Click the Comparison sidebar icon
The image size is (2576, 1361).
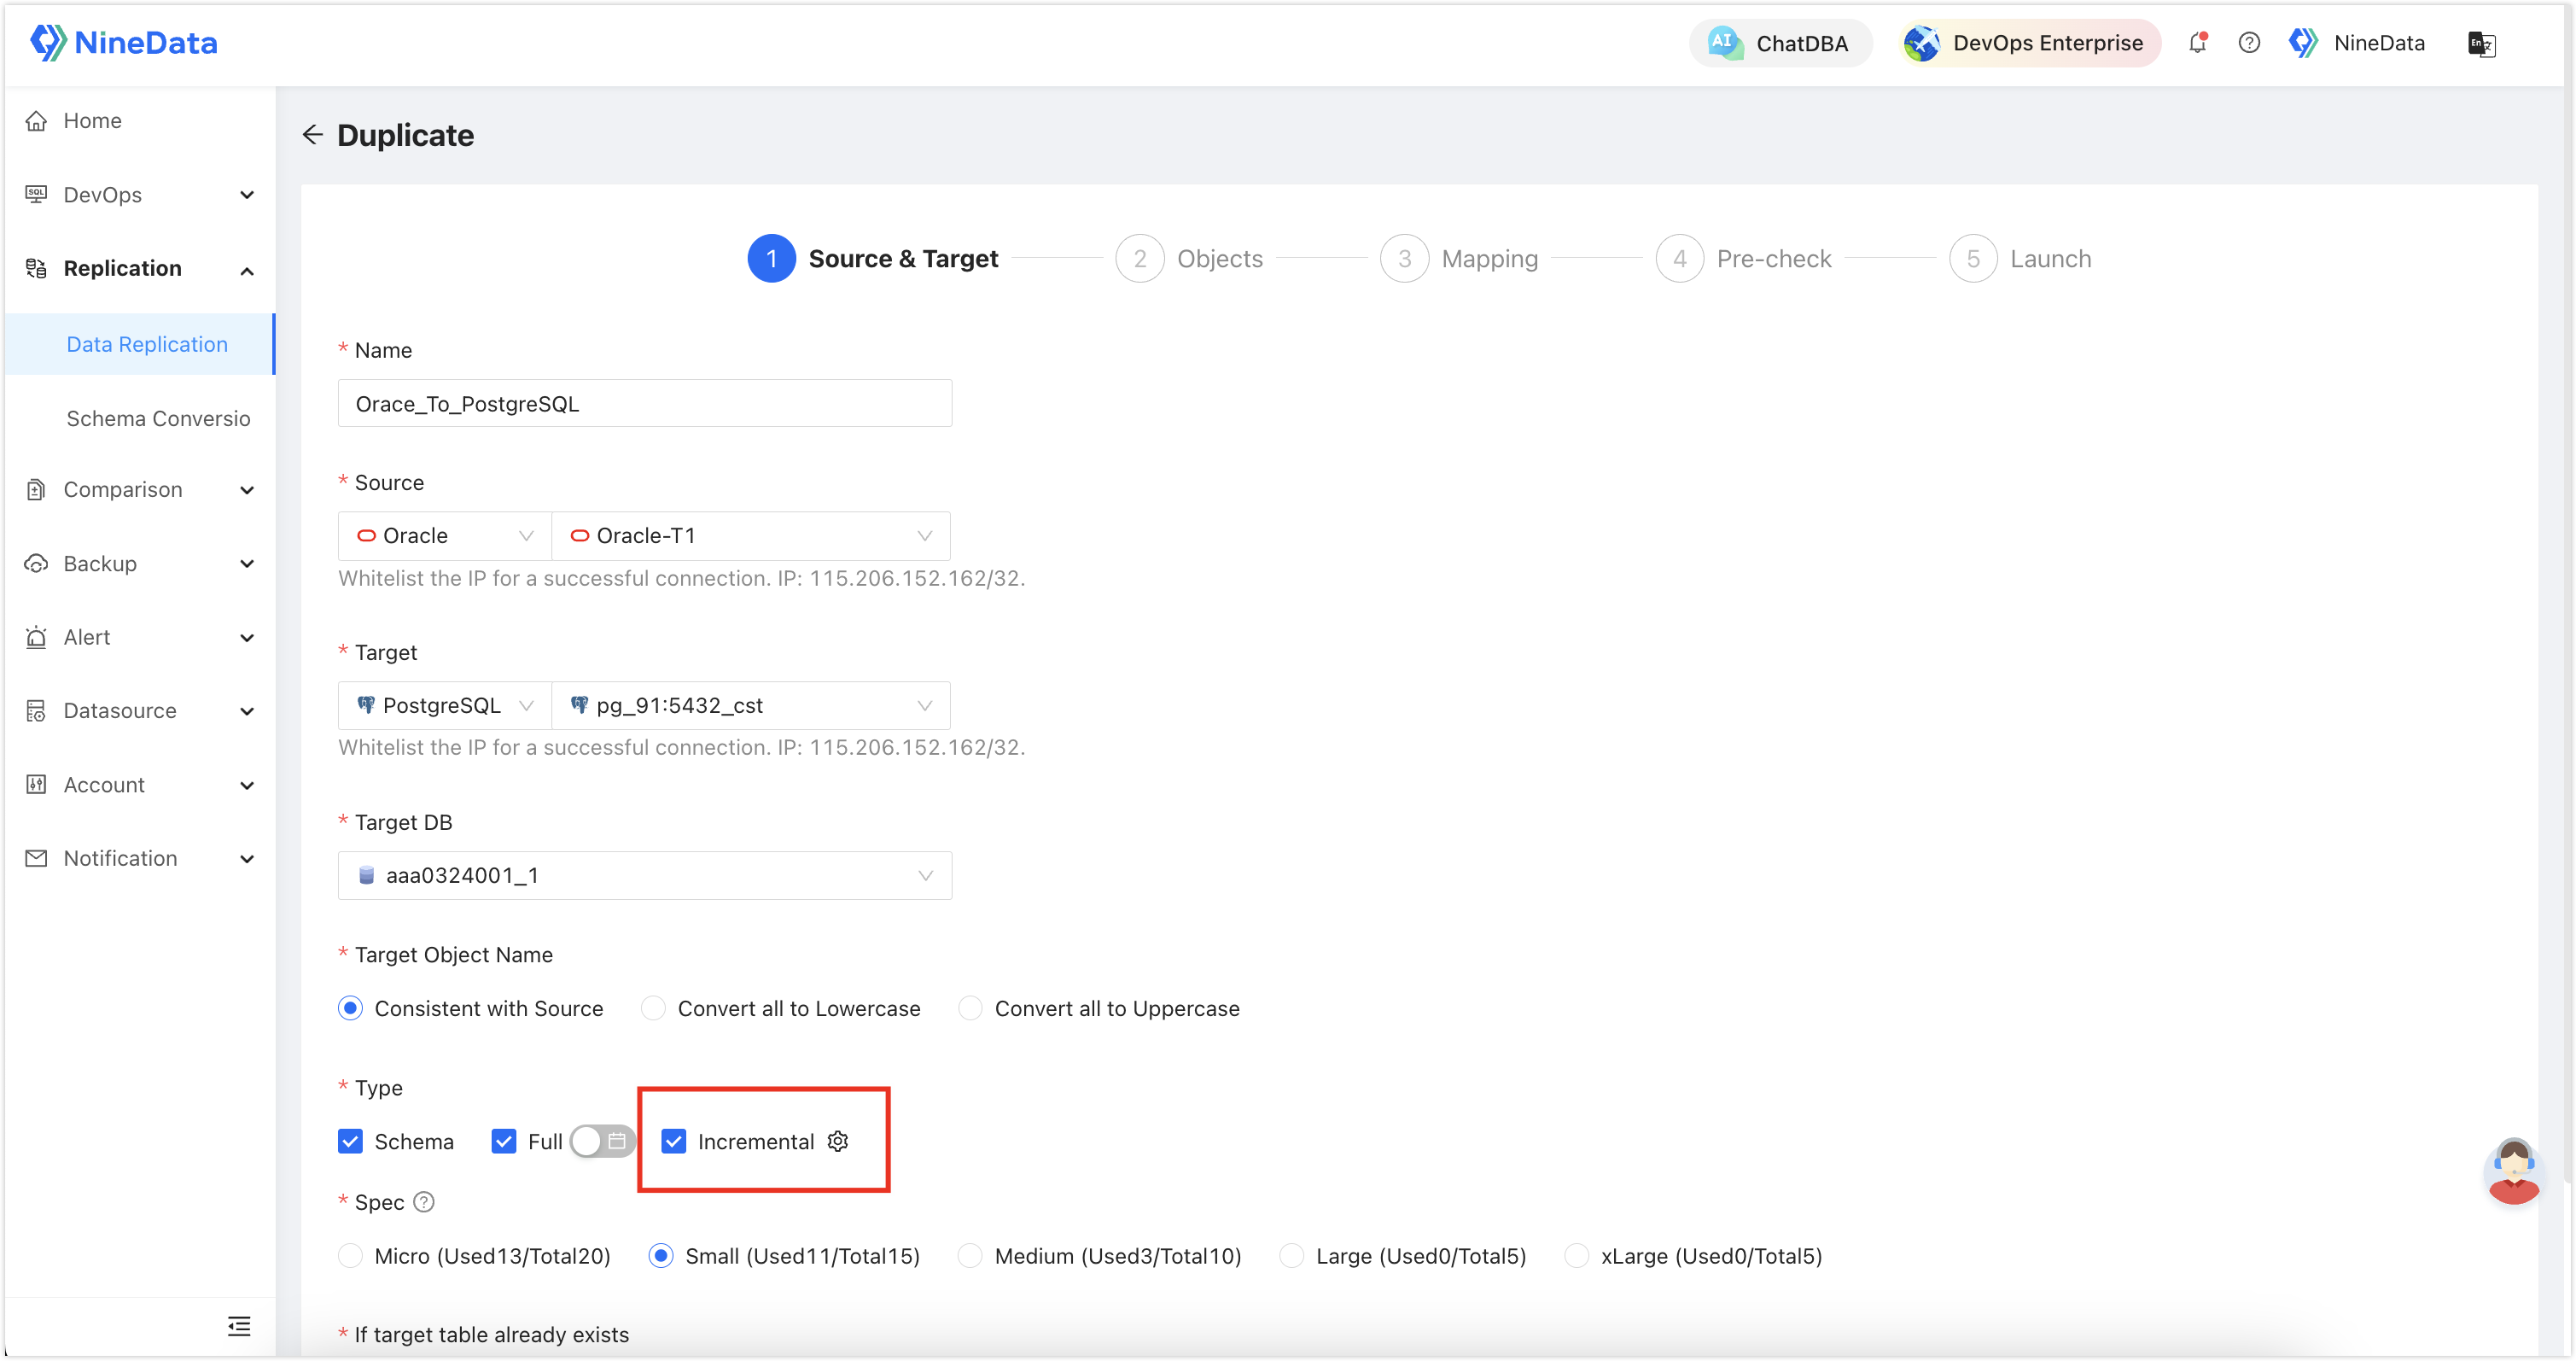(x=36, y=489)
